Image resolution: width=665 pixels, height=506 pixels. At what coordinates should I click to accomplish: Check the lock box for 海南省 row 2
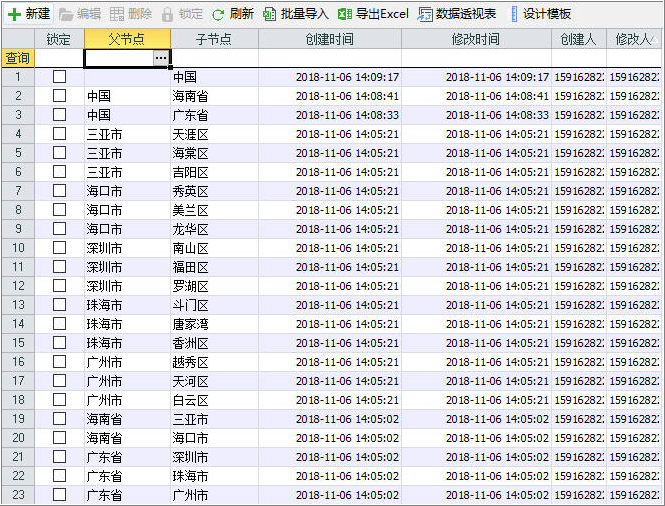point(59,96)
